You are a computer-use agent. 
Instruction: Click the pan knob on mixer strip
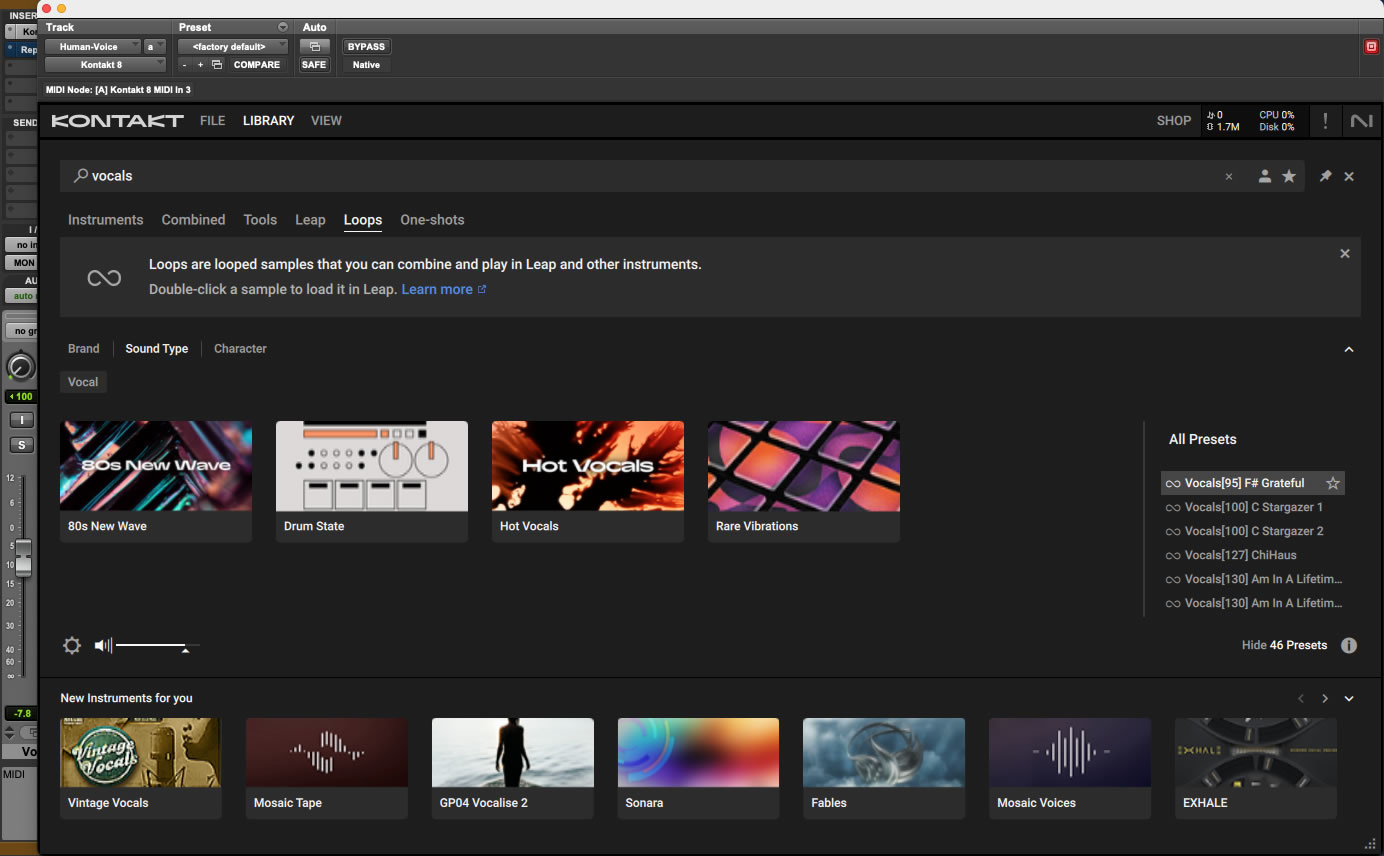click(x=19, y=367)
